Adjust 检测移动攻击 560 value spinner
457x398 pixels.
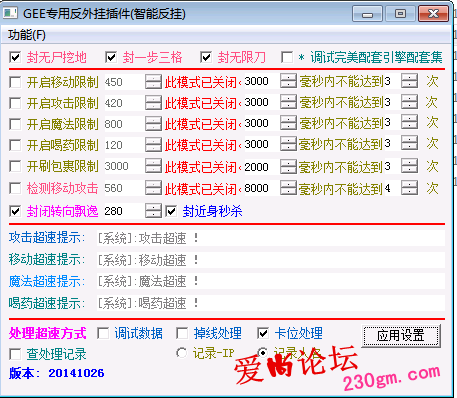click(153, 188)
